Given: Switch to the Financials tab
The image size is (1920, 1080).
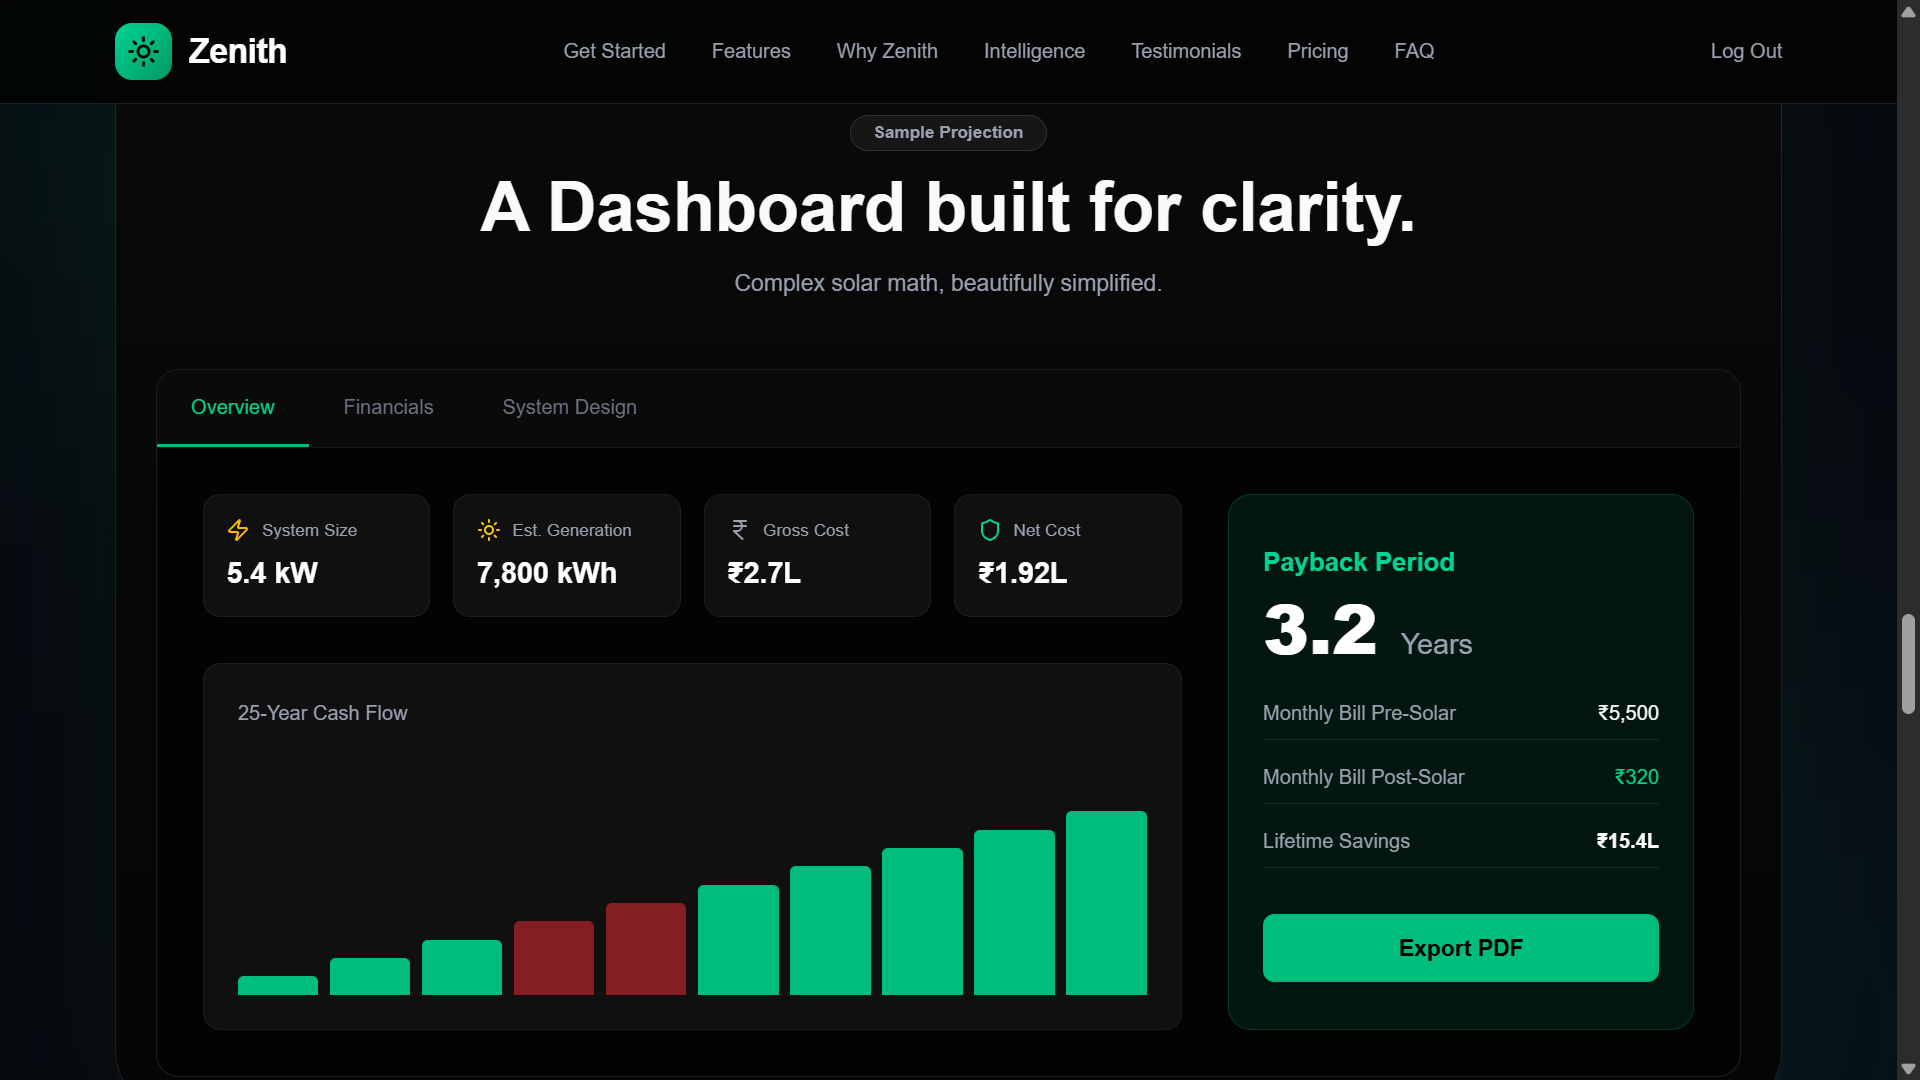Looking at the screenshot, I should 388,407.
